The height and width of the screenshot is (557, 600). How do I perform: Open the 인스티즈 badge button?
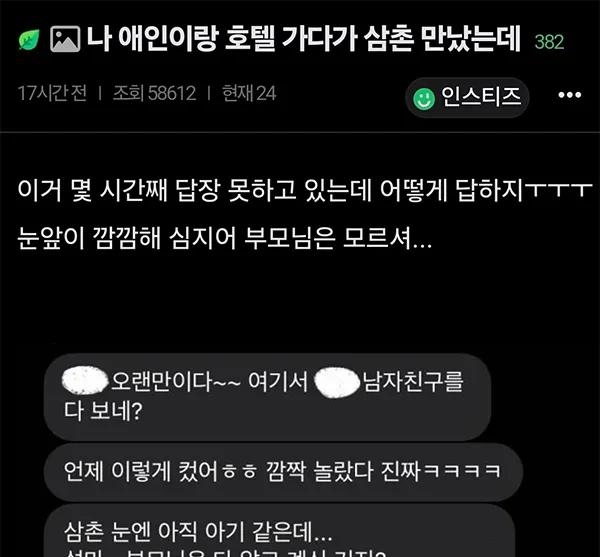click(467, 97)
